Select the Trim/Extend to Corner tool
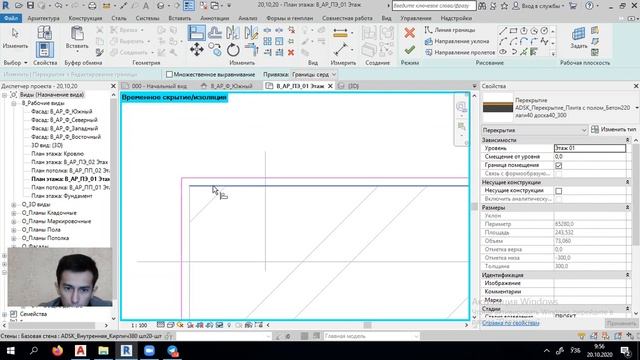 pyautogui.click(x=251, y=50)
